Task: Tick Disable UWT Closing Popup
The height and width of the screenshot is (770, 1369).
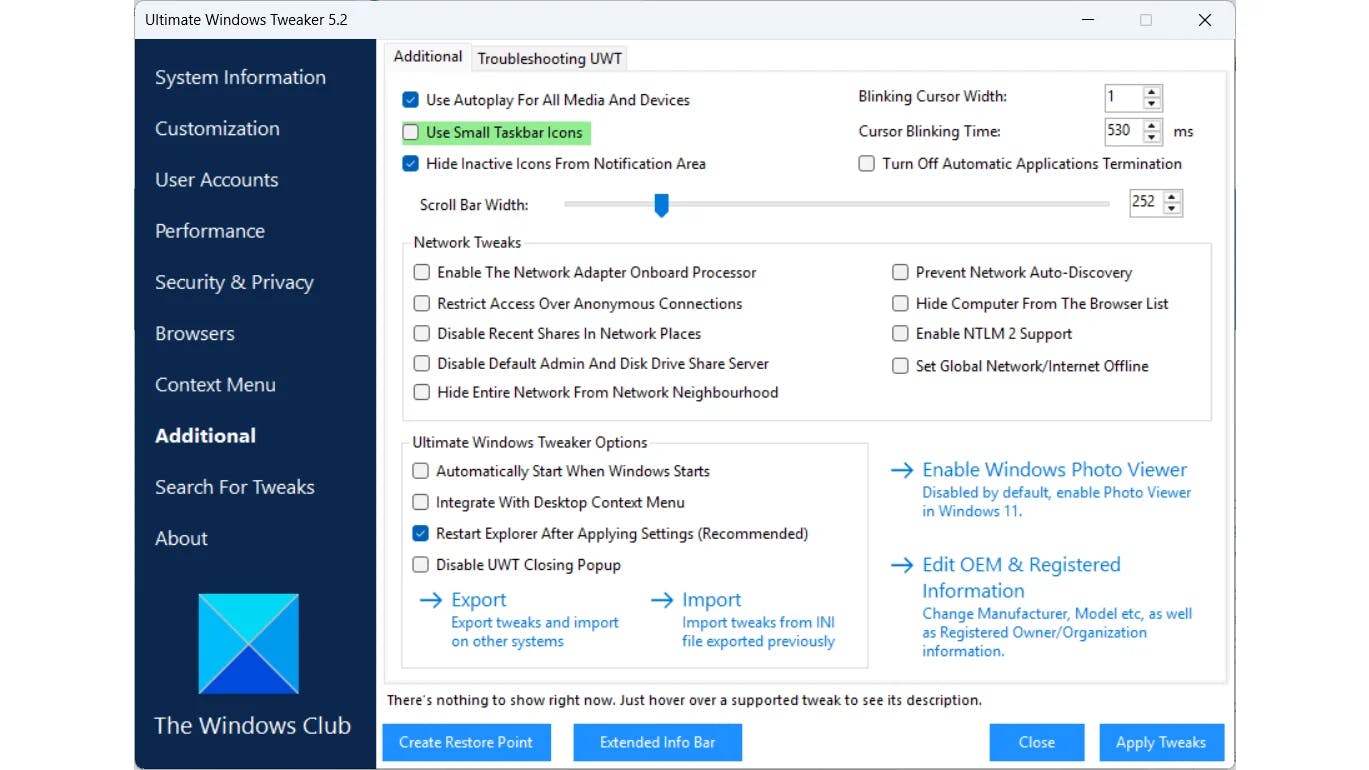Action: coord(421,564)
